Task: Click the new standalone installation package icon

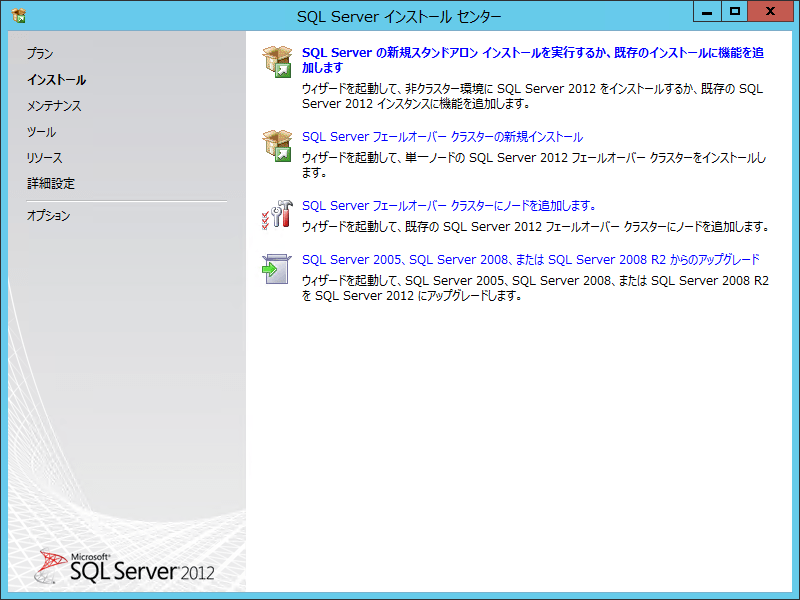Action: click(x=277, y=61)
